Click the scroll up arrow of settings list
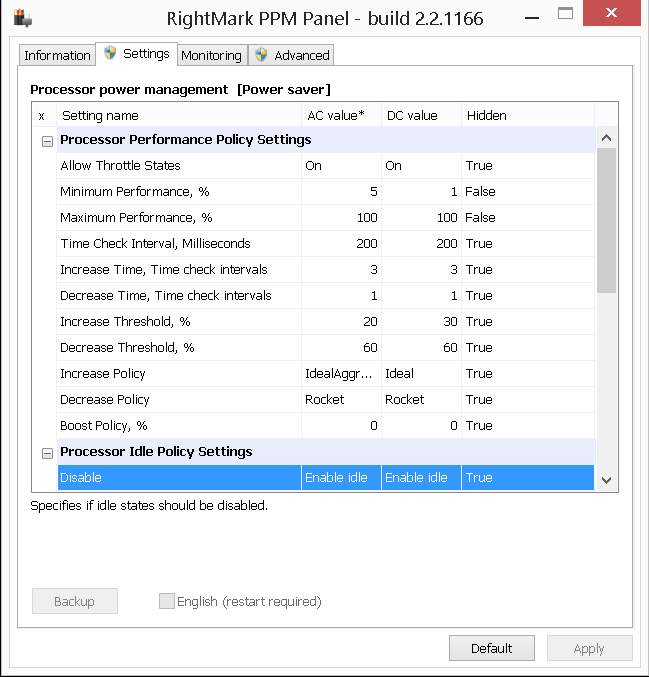This screenshot has height=677, width=649. (606, 138)
